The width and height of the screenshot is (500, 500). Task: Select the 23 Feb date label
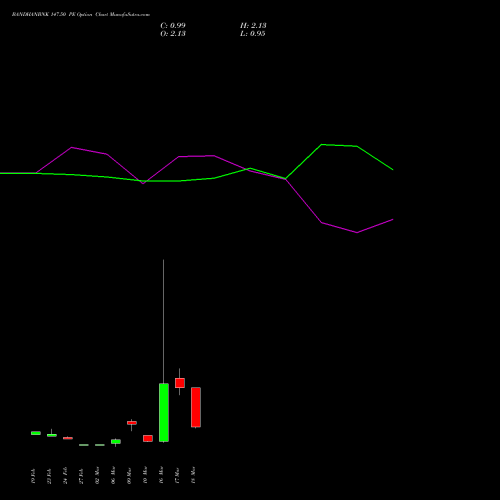click(x=49, y=475)
